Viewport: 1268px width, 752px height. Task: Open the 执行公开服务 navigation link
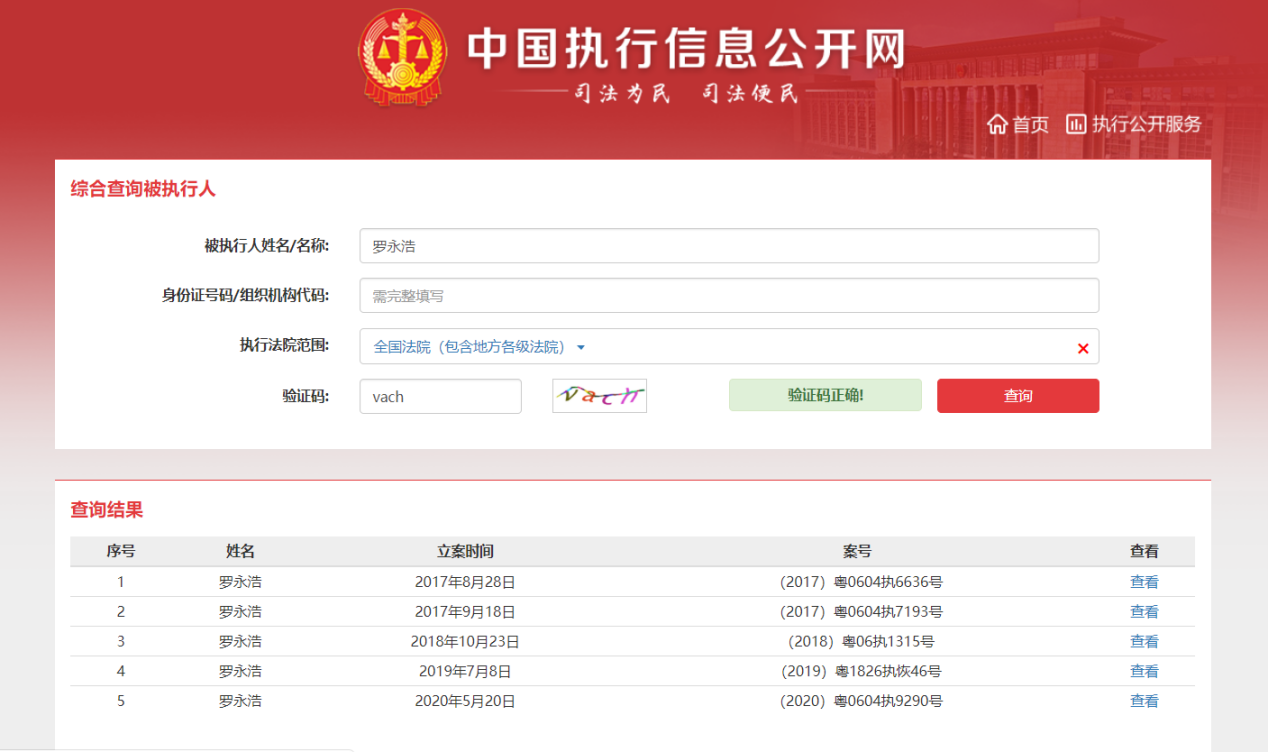(1146, 124)
